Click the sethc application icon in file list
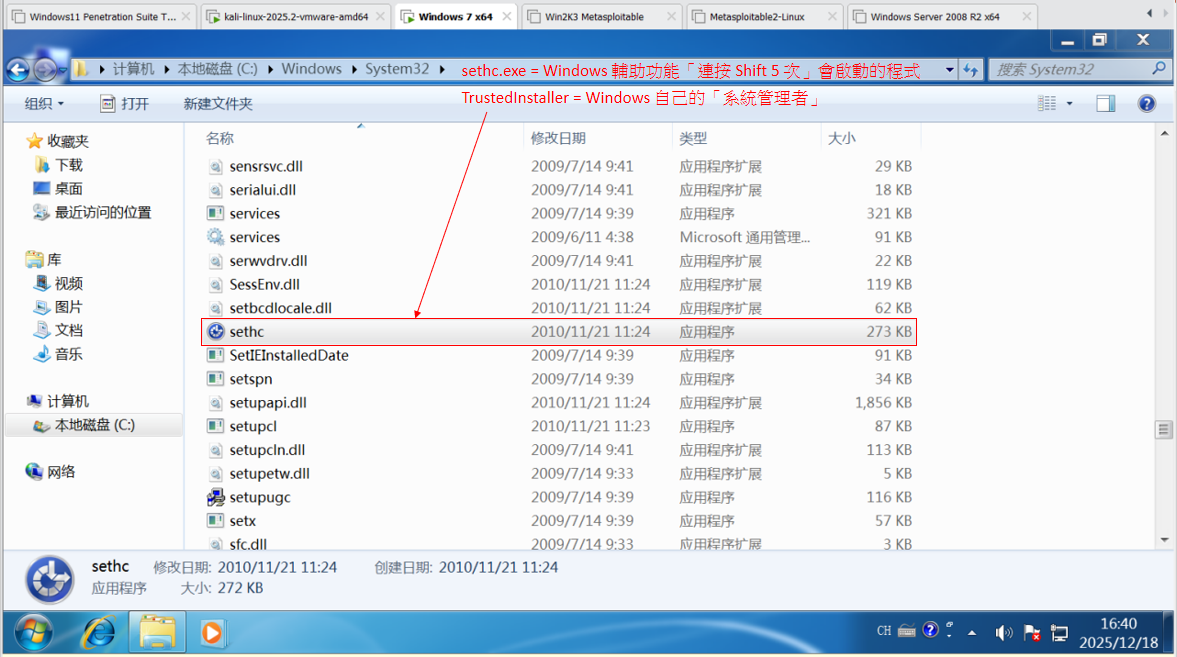This screenshot has width=1177, height=657. (x=216, y=331)
